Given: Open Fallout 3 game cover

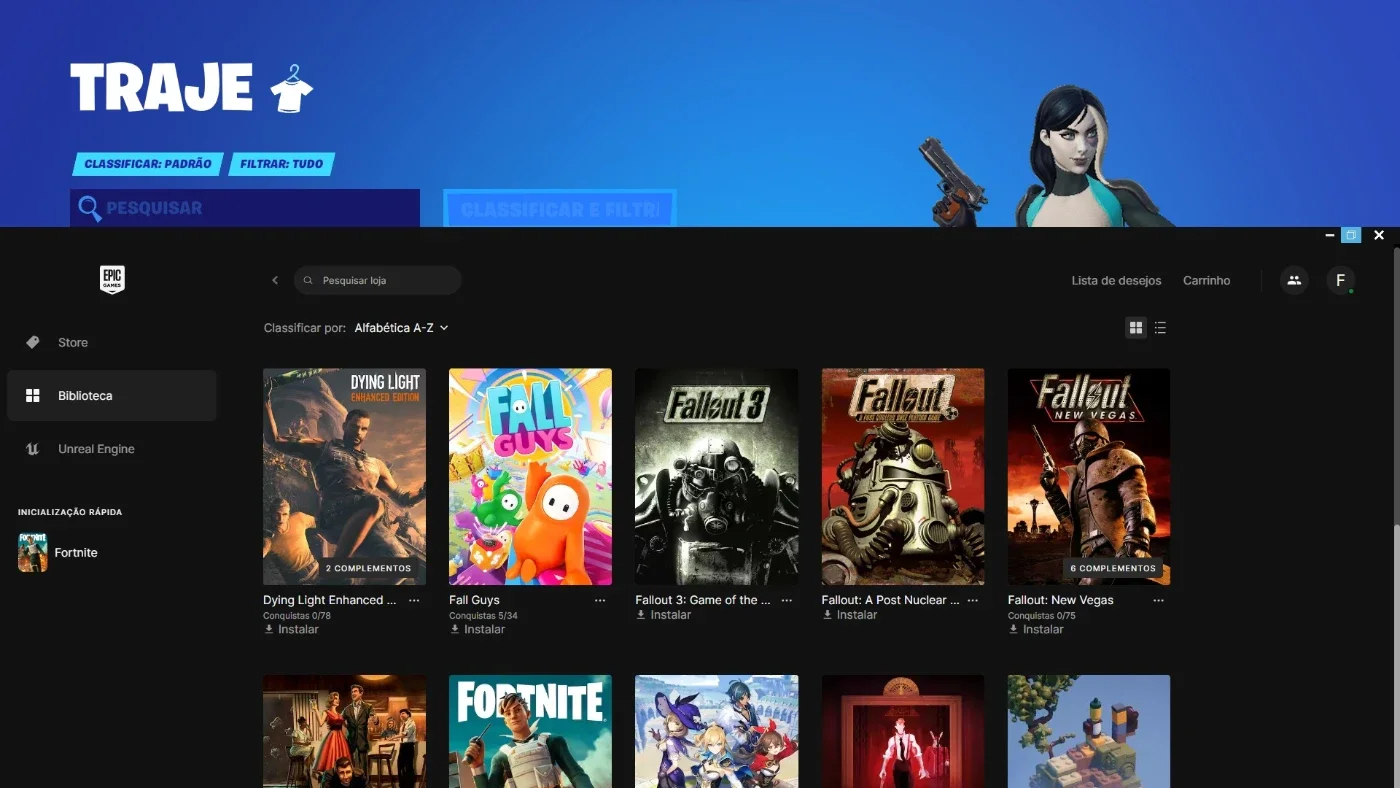Looking at the screenshot, I should [x=716, y=477].
